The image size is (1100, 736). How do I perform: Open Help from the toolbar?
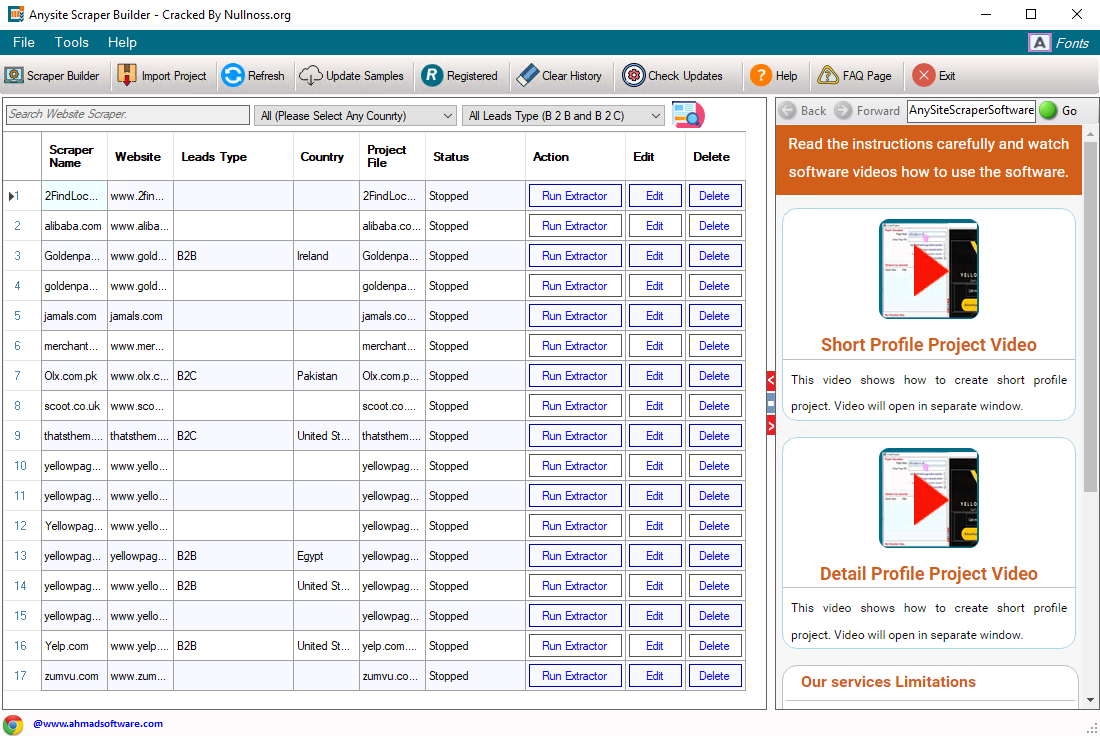point(773,76)
